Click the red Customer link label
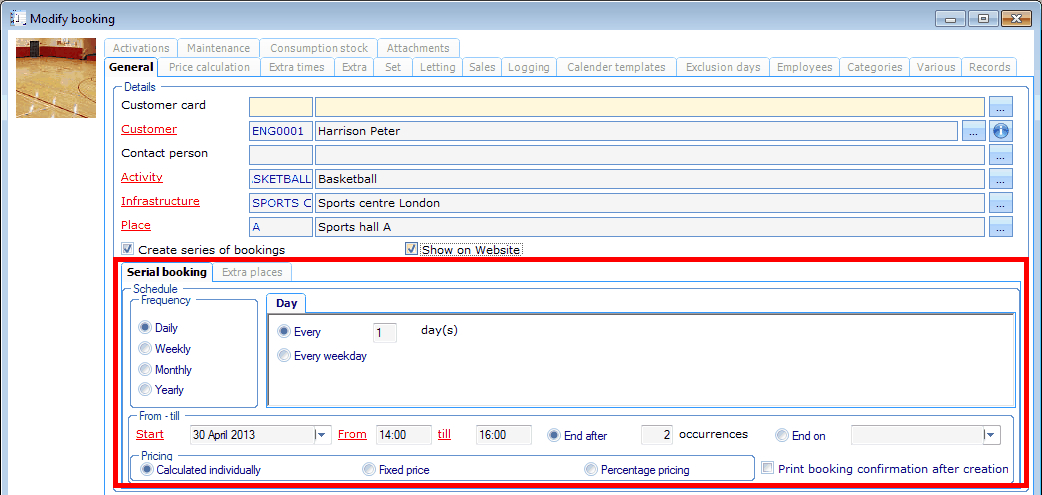 pos(149,129)
